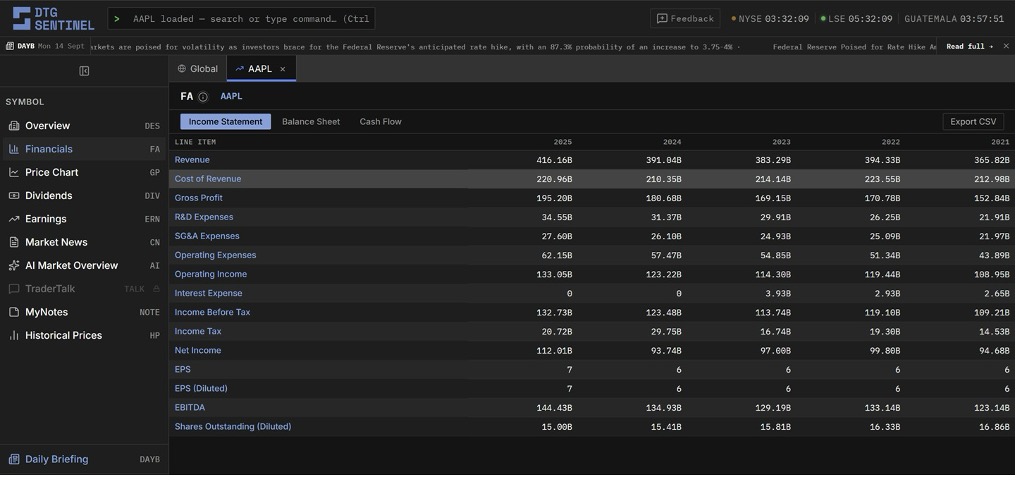
Task: Click the Revenue line item link
Action: (x=192, y=160)
